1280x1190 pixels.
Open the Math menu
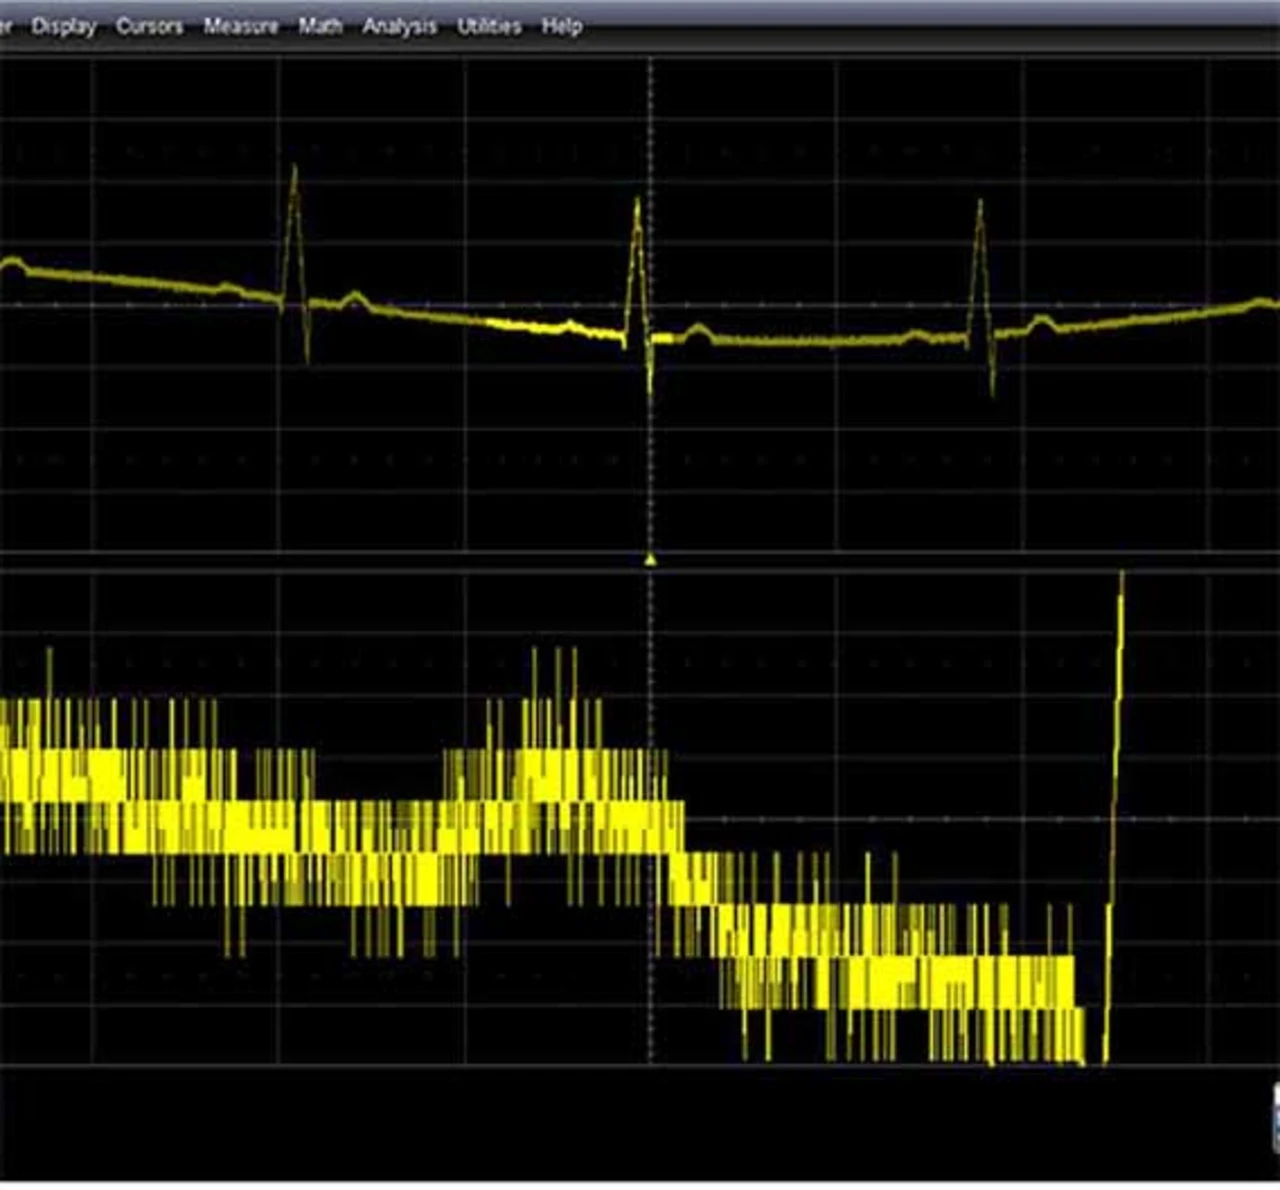(x=320, y=27)
